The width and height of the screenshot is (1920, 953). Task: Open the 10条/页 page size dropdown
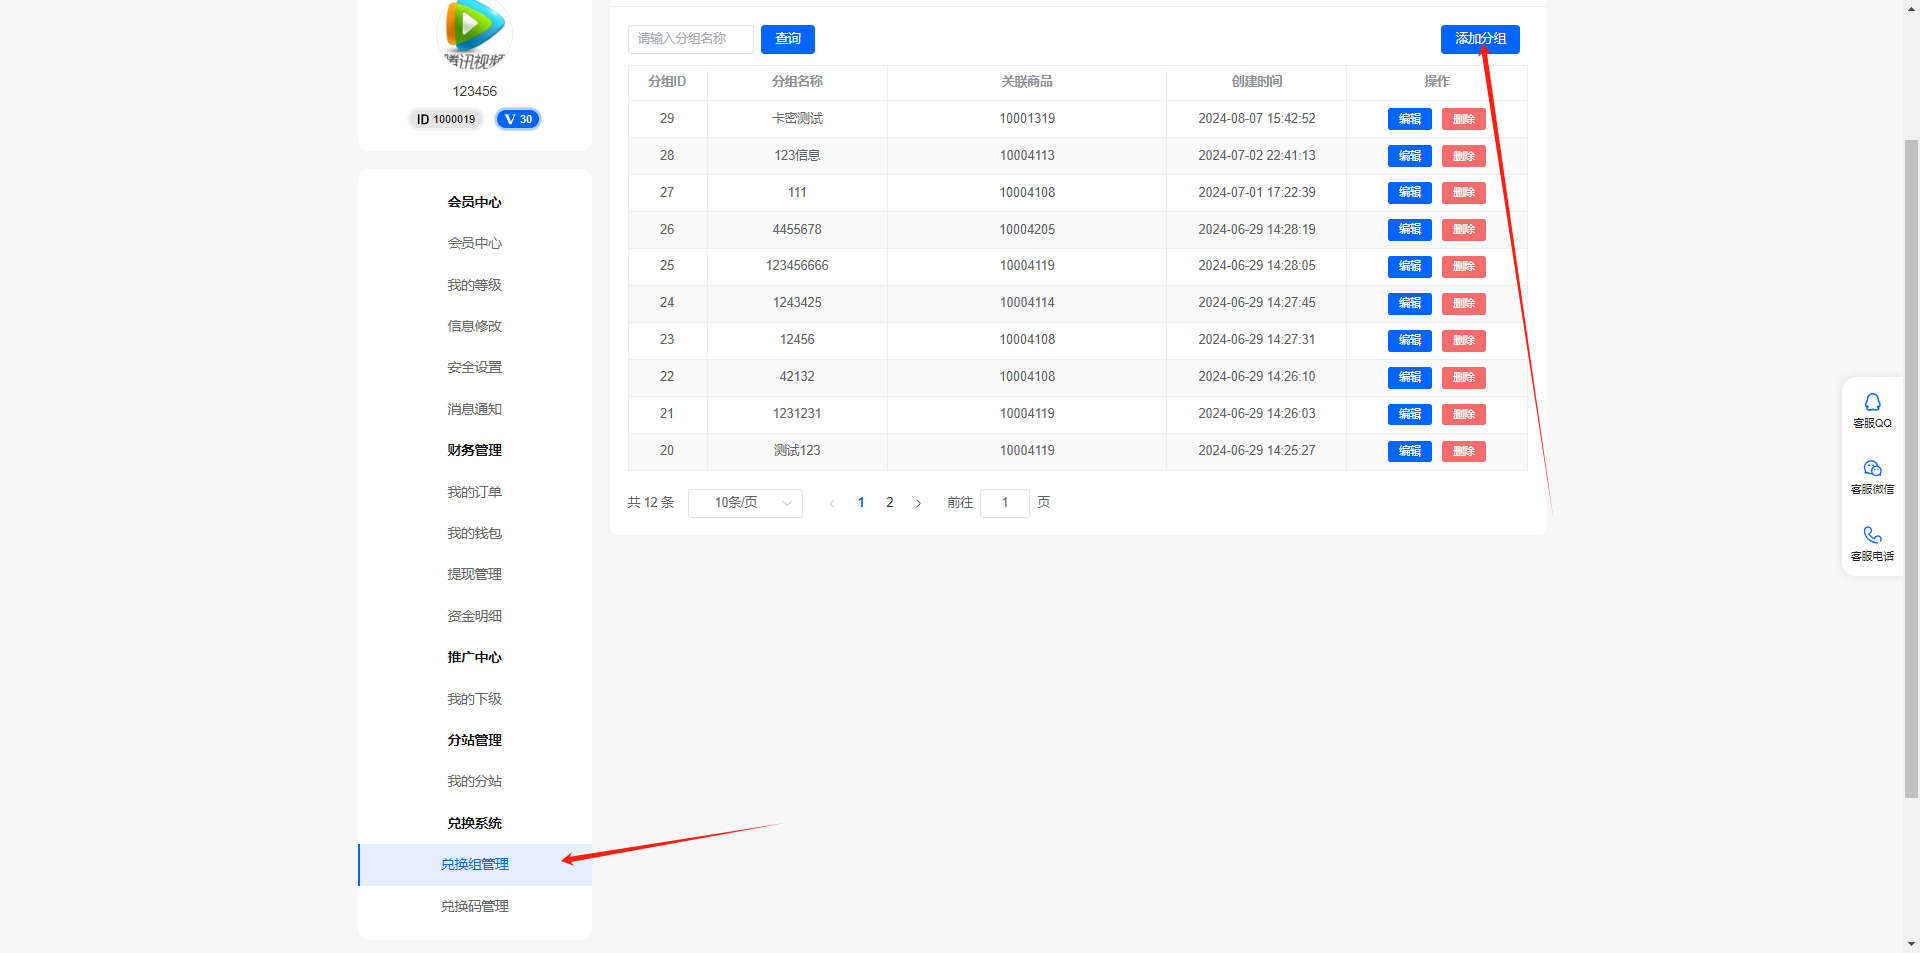pyautogui.click(x=745, y=503)
